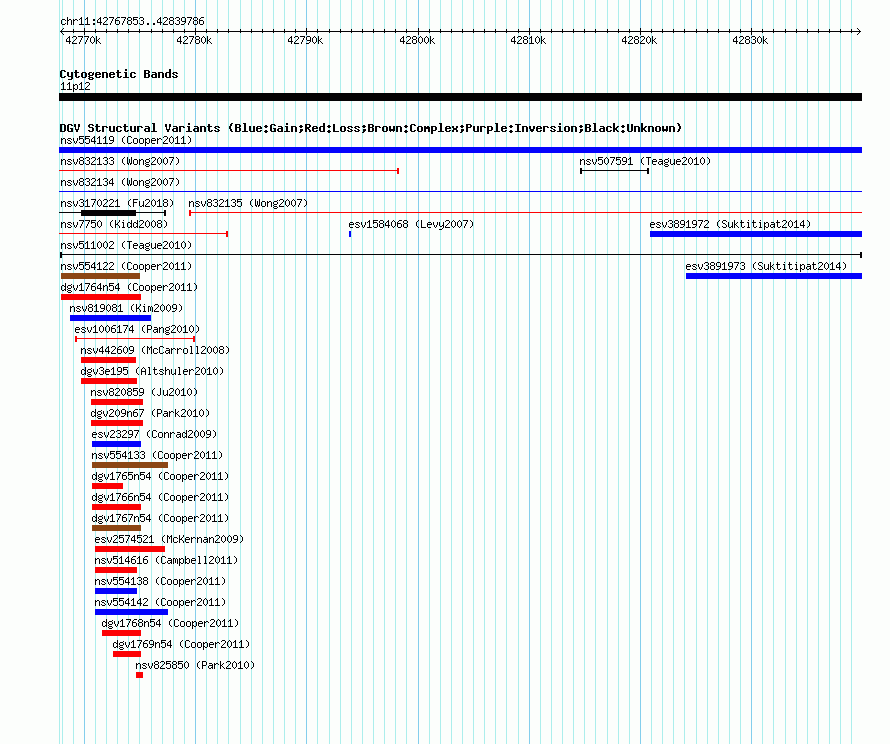The width and height of the screenshot is (890, 744).
Task: Click the nsv3170221 (Fu2018) label
Action: pyautogui.click(x=117, y=203)
